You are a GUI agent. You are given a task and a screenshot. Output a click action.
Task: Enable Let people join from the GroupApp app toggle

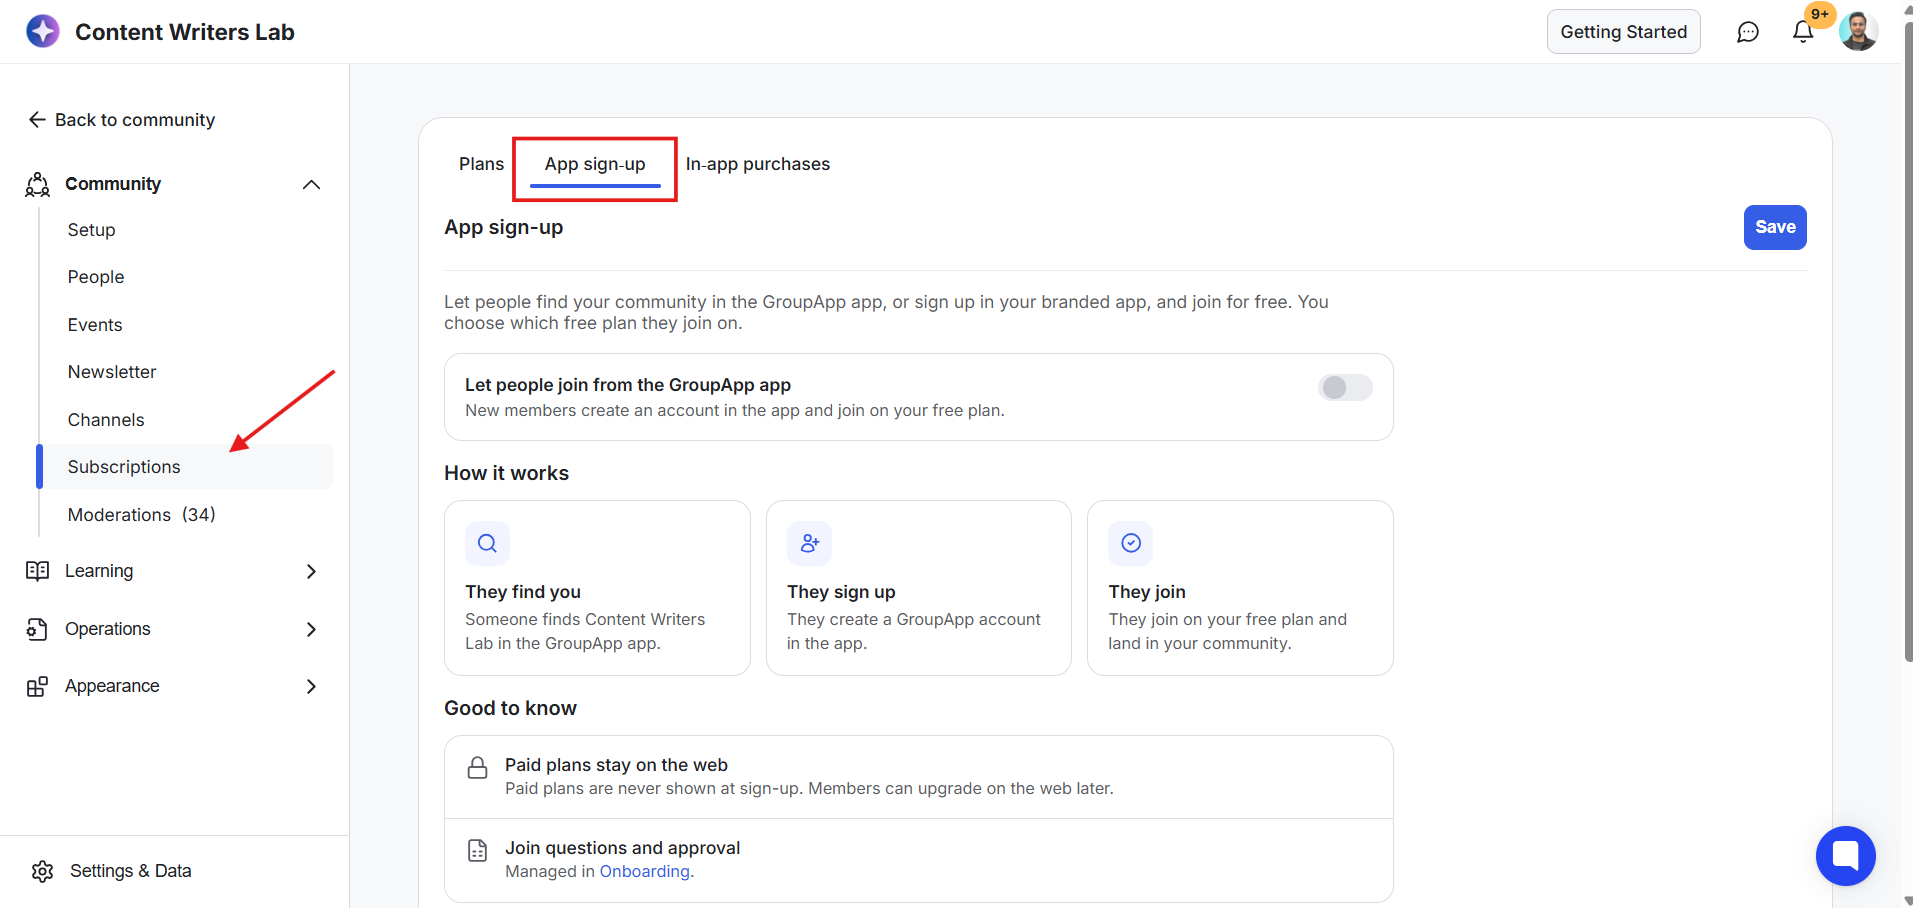(x=1345, y=387)
